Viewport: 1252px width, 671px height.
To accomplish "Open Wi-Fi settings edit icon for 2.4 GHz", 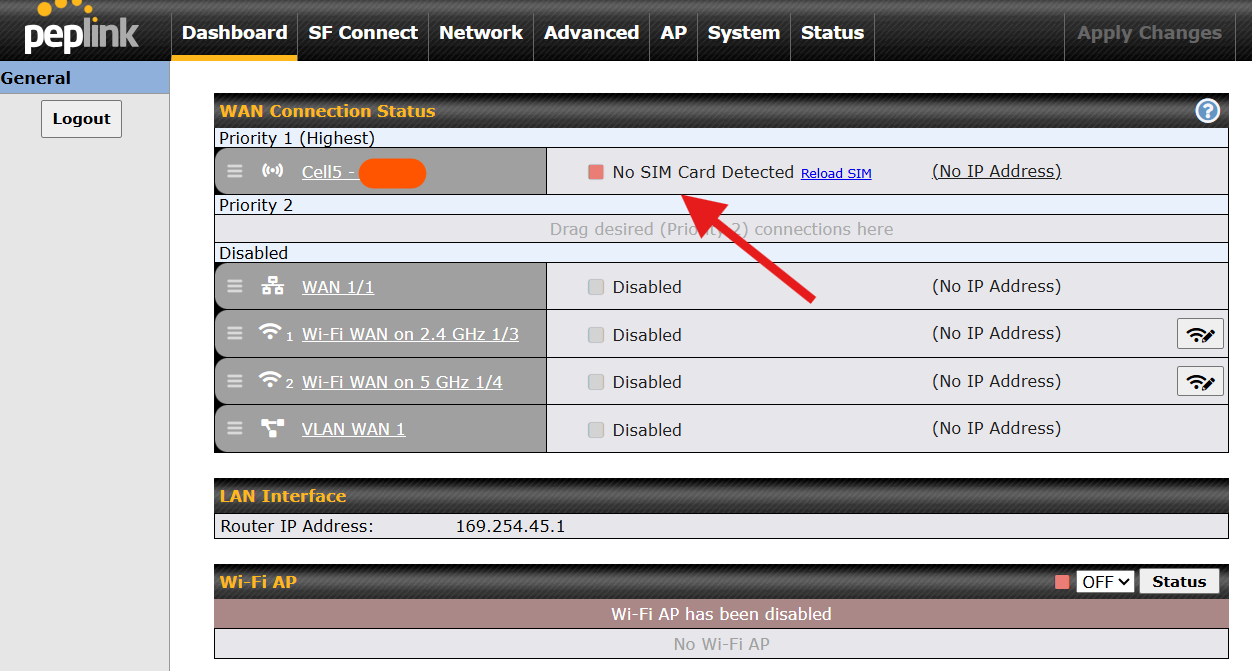I will pos(1200,334).
